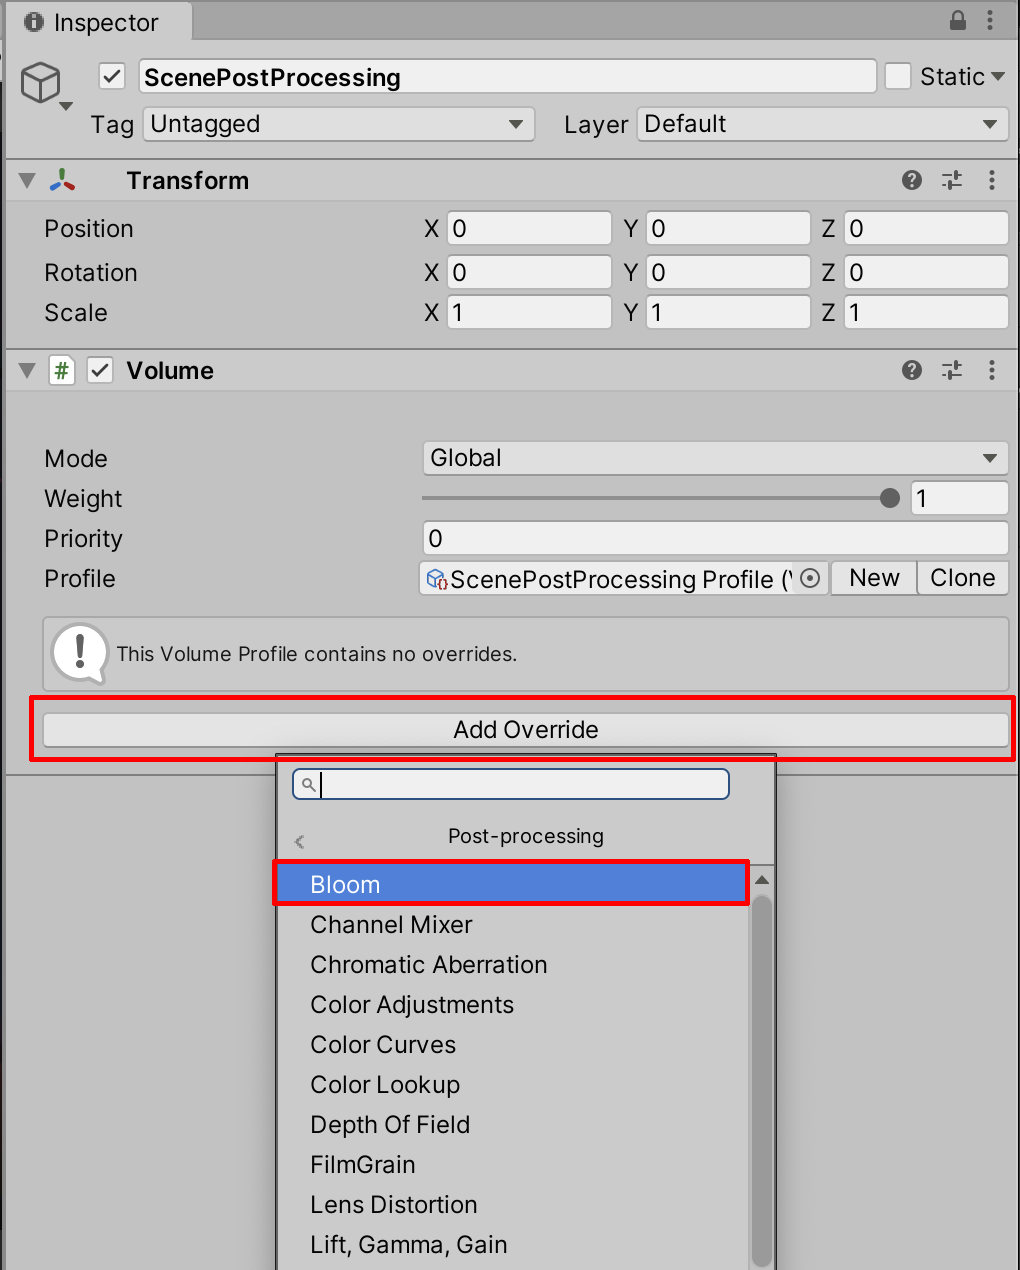Screen dimensions: 1020x1270
Task: Click the Clone profile button
Action: pyautogui.click(x=962, y=578)
